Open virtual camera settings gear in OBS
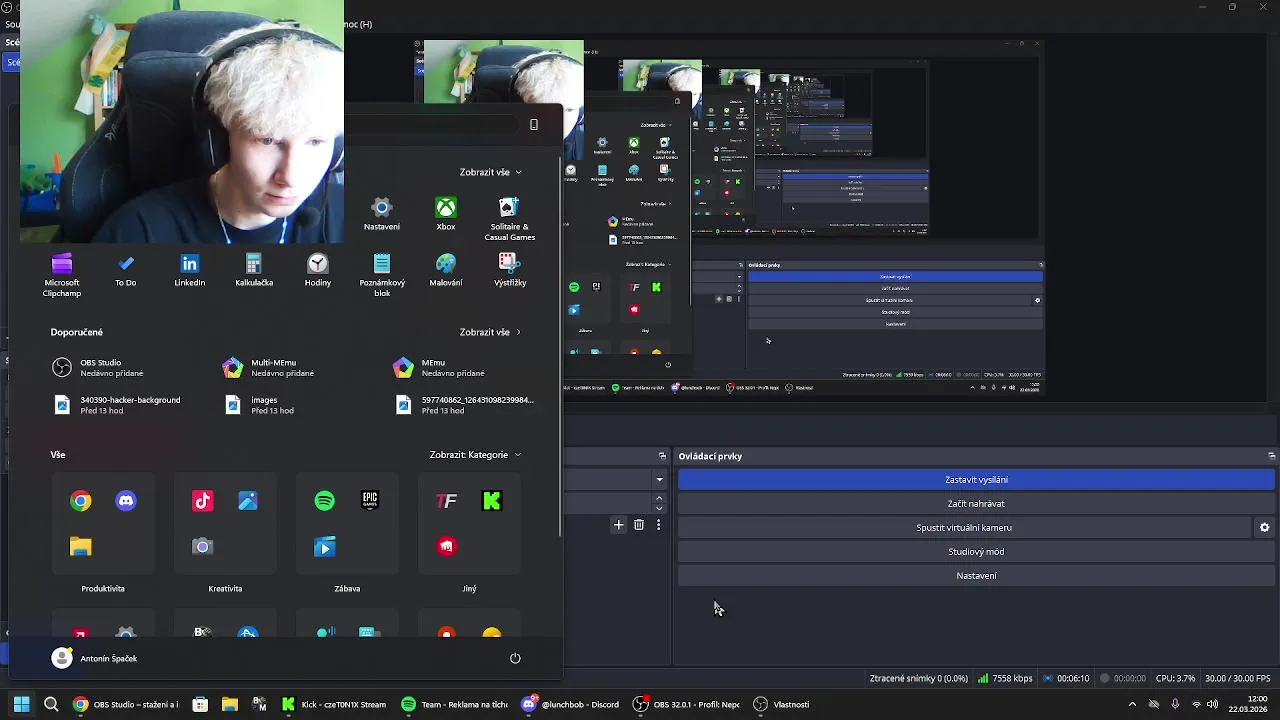 (1264, 528)
